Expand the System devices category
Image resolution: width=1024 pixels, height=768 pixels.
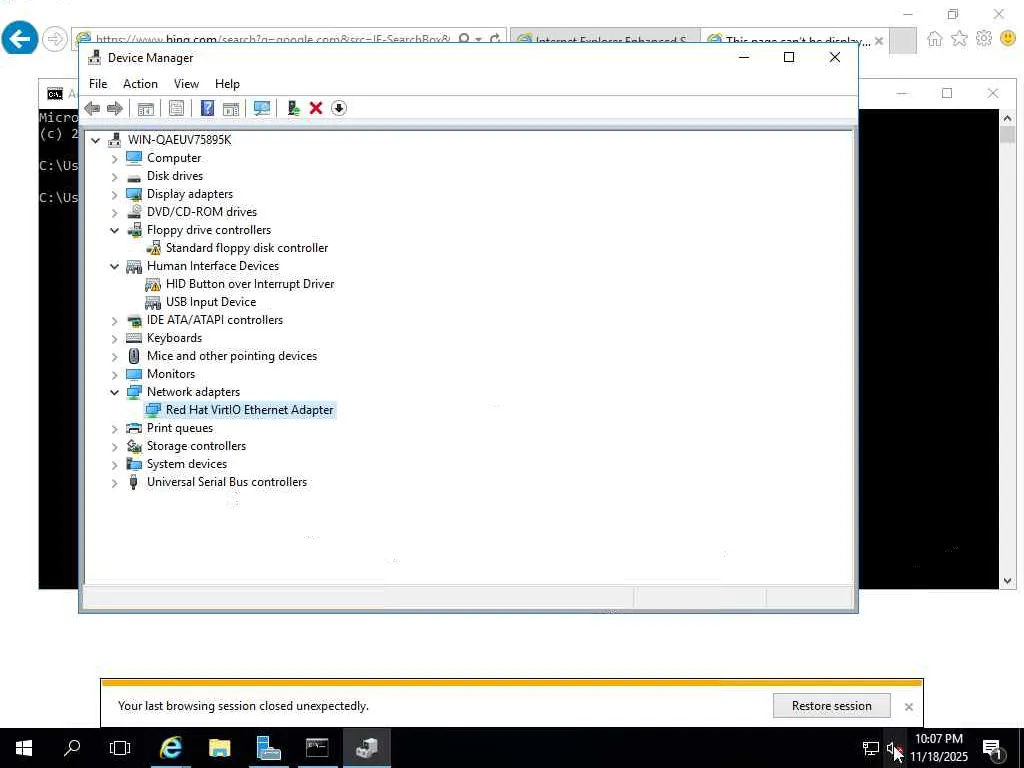pos(114,465)
